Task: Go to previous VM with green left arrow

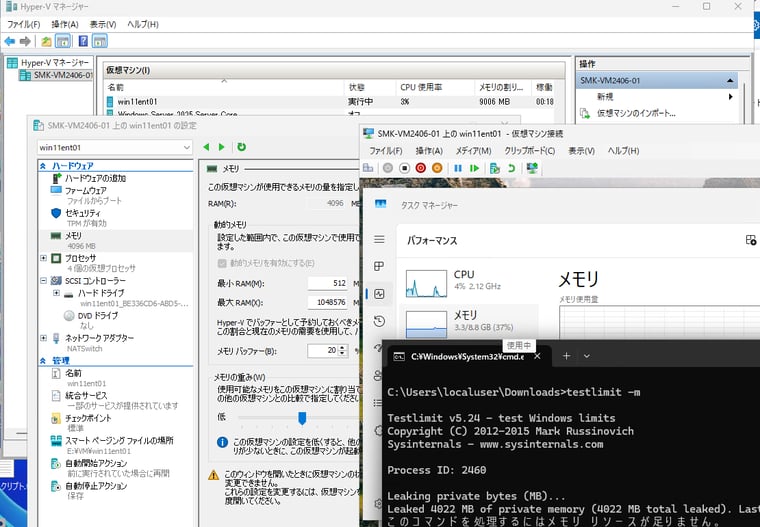Action: (206, 147)
